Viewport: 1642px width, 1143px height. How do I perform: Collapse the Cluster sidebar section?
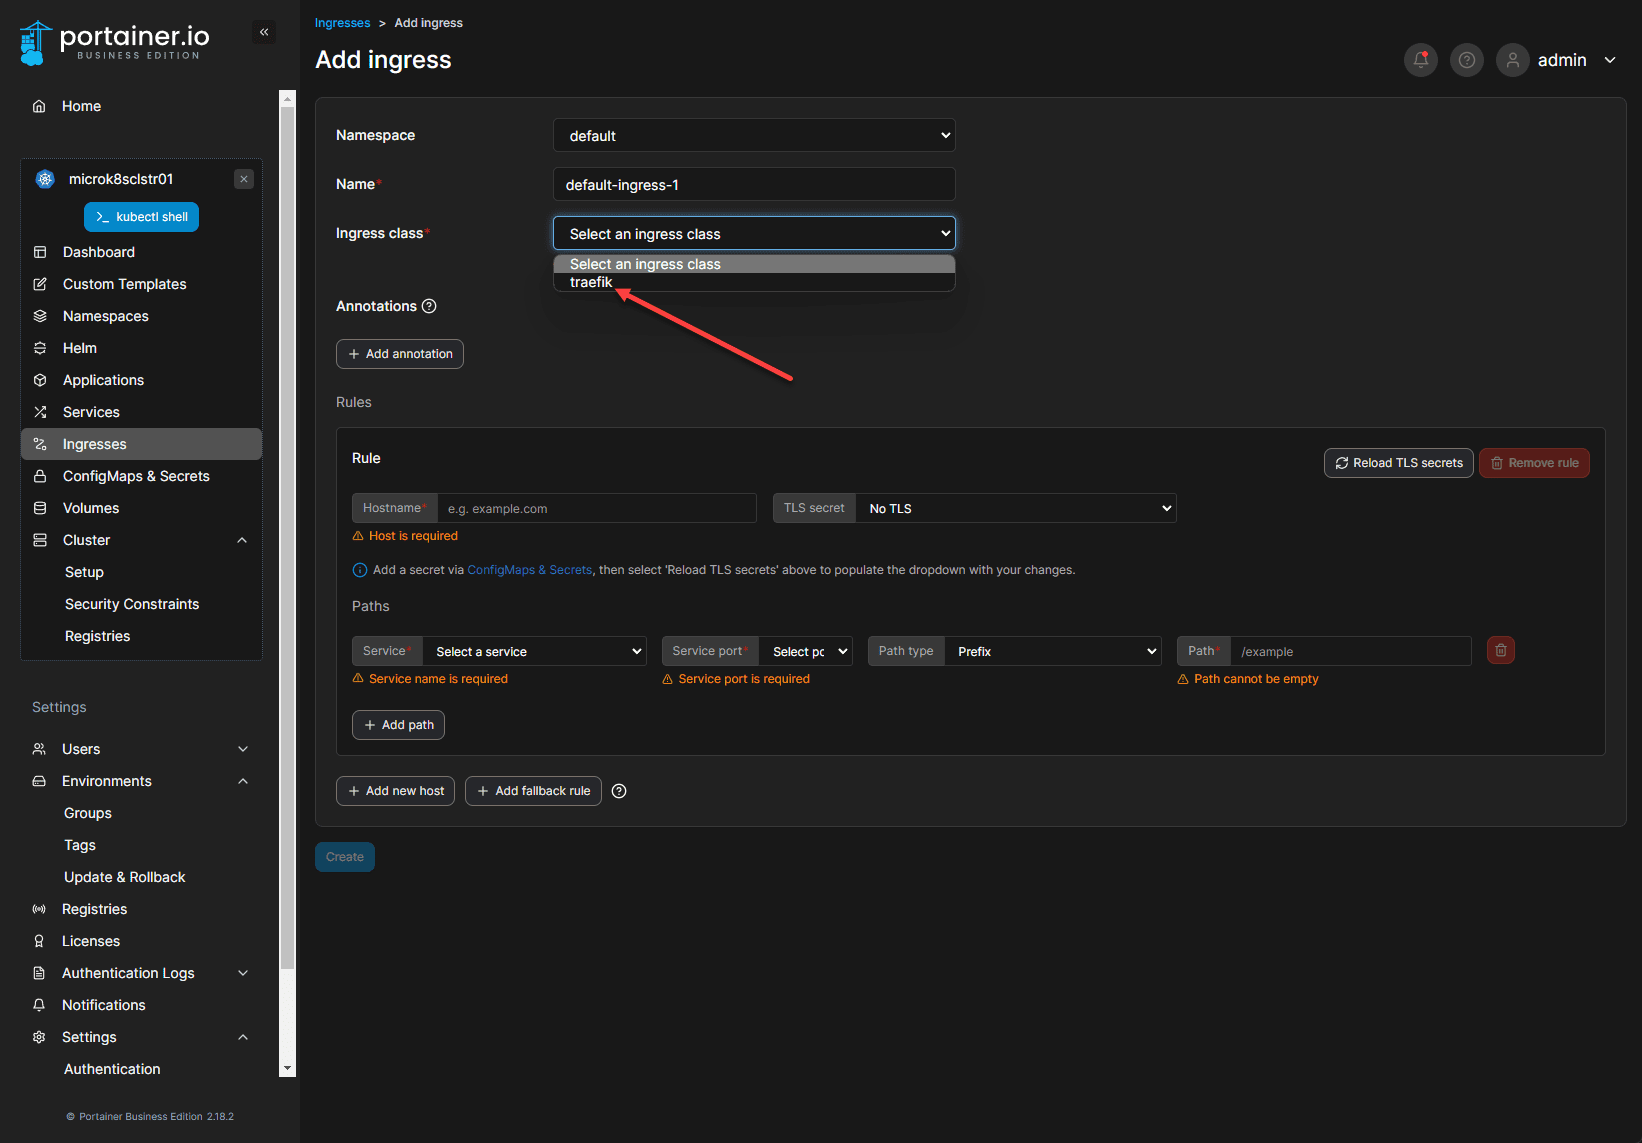coord(242,540)
